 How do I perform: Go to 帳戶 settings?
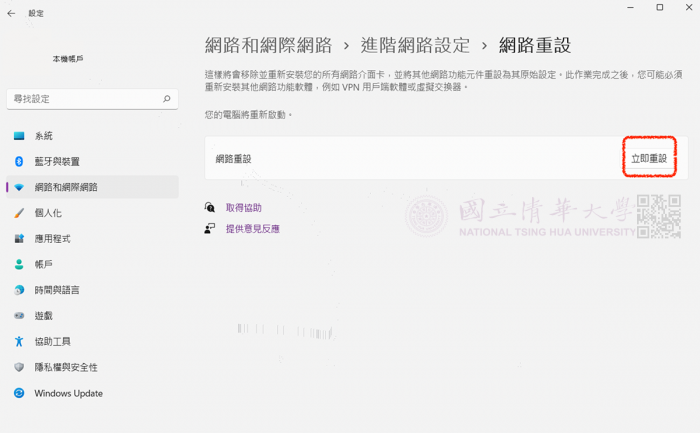[x=44, y=264]
